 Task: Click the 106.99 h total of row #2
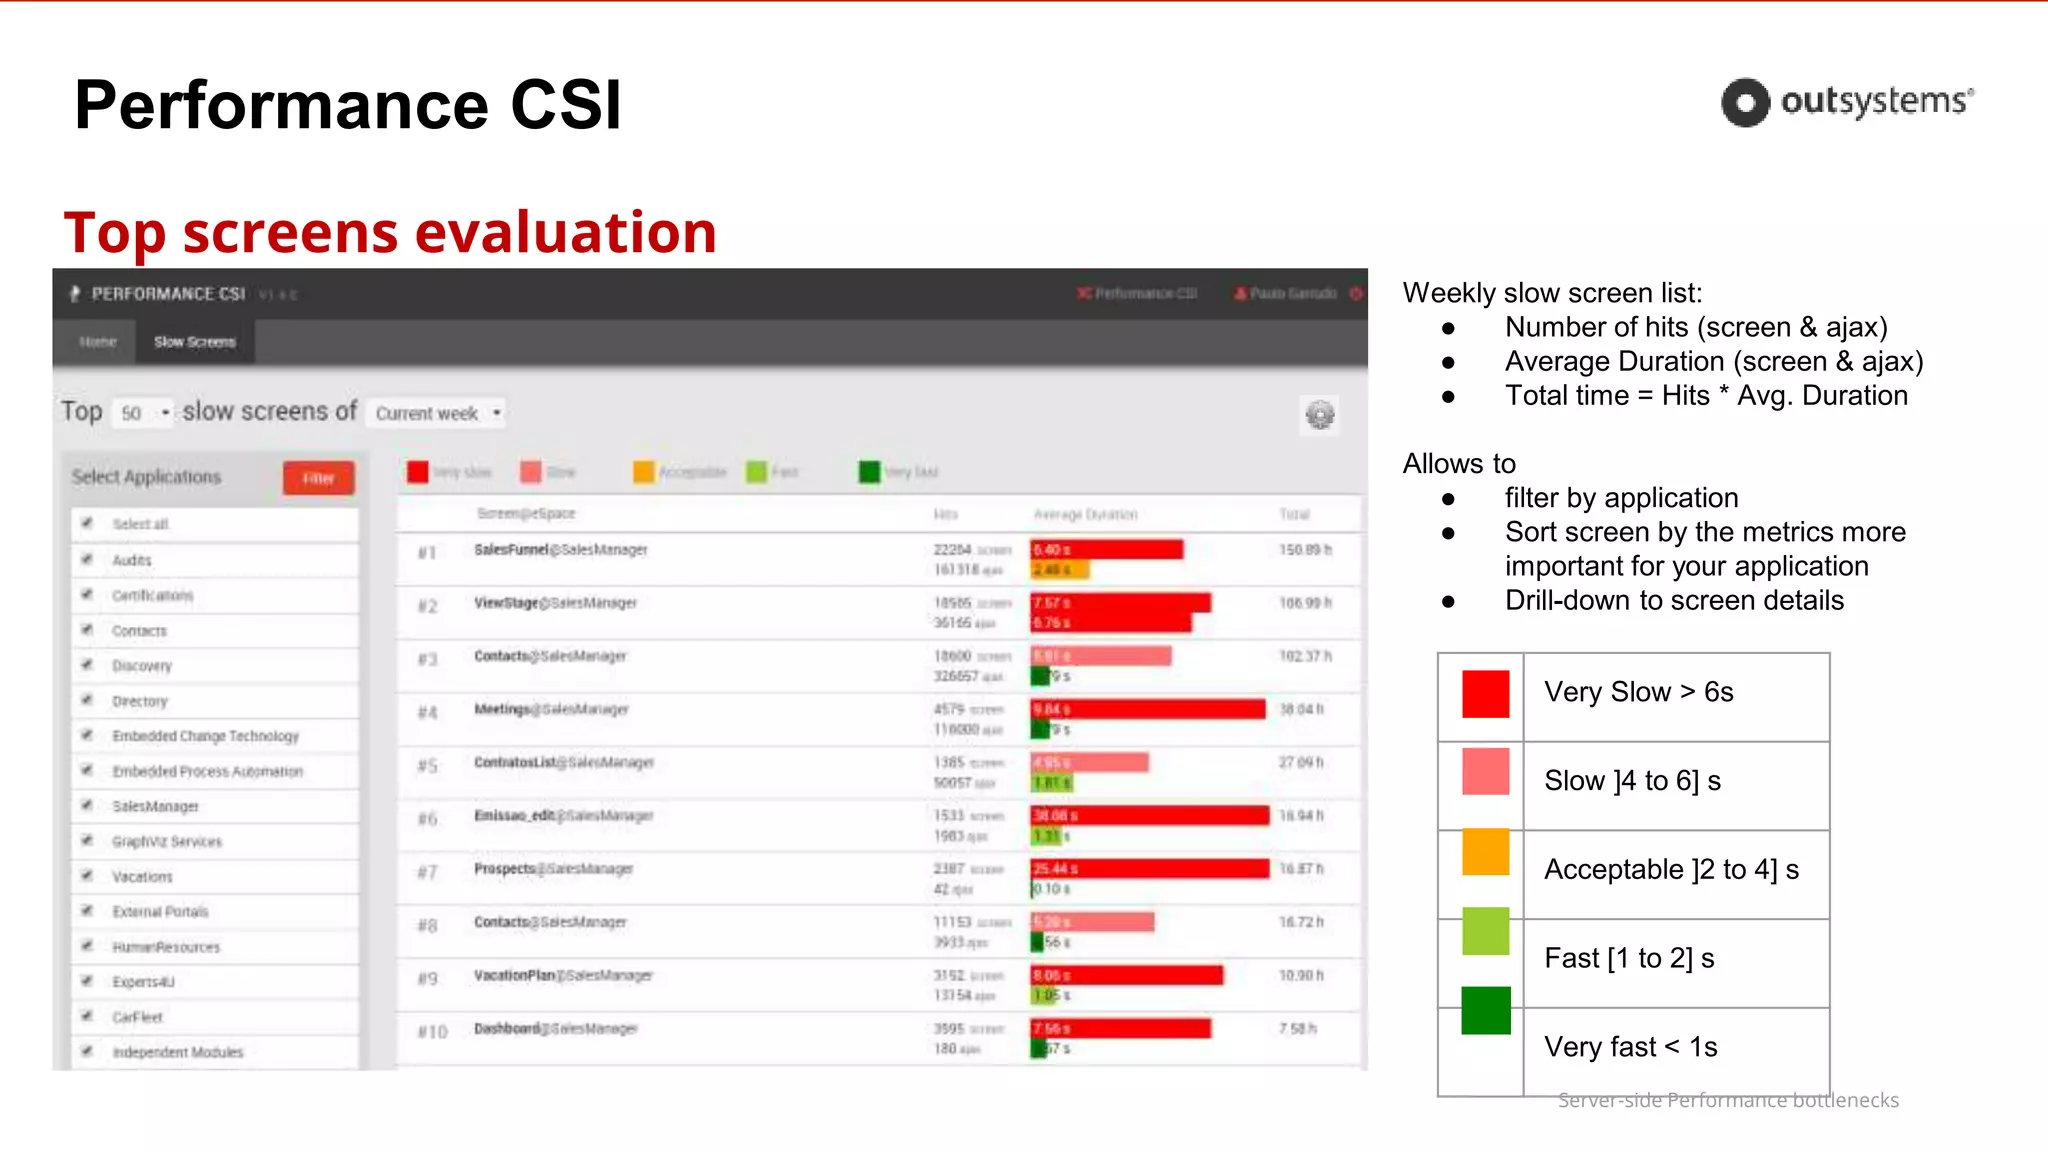pos(1305,603)
